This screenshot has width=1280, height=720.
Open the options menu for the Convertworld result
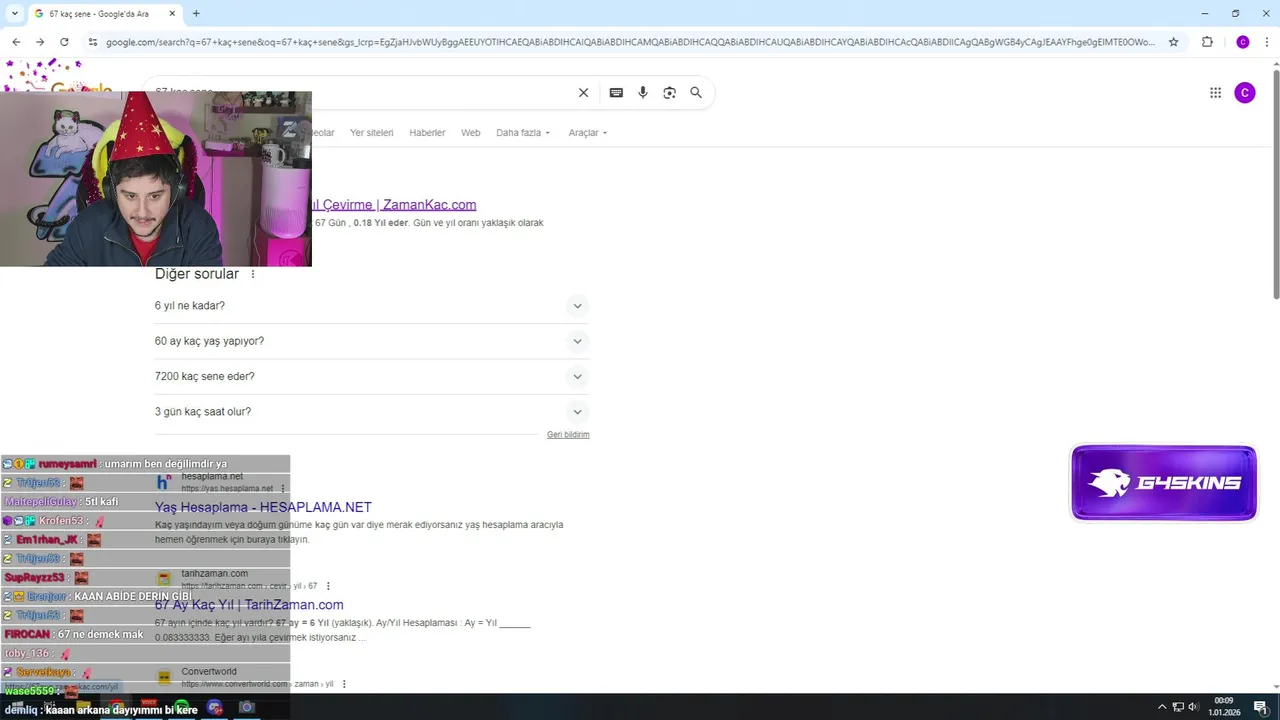coord(344,684)
